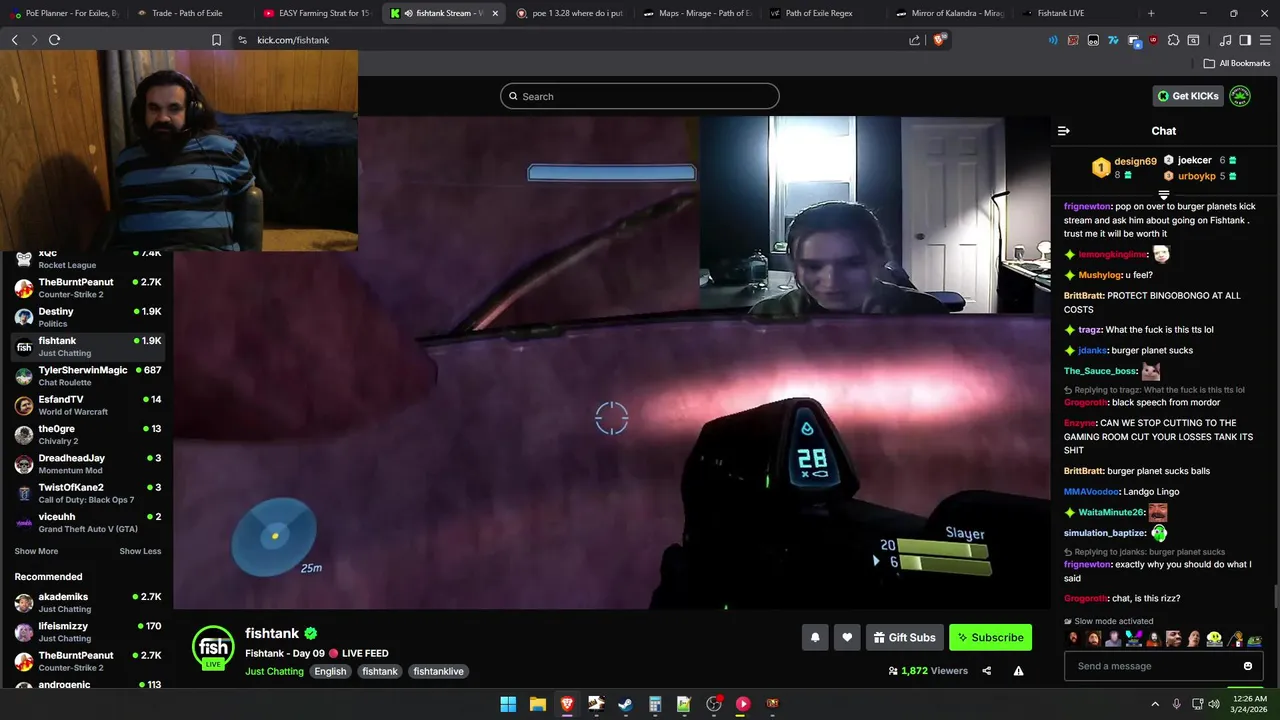Image resolution: width=1280 pixels, height=720 pixels.
Task: Open the emoji picker in message box
Action: [x=1247, y=666]
